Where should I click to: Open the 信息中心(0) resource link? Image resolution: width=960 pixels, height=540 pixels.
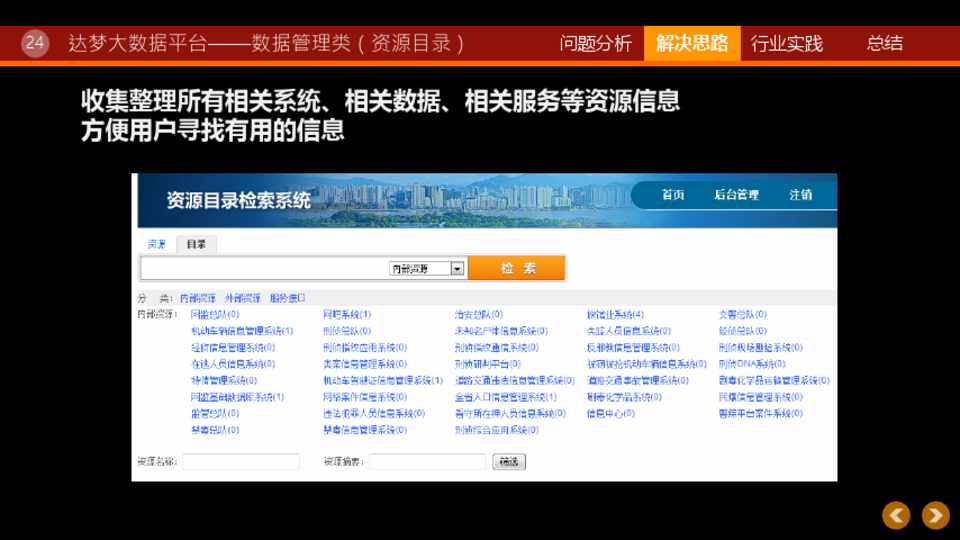tap(610, 413)
